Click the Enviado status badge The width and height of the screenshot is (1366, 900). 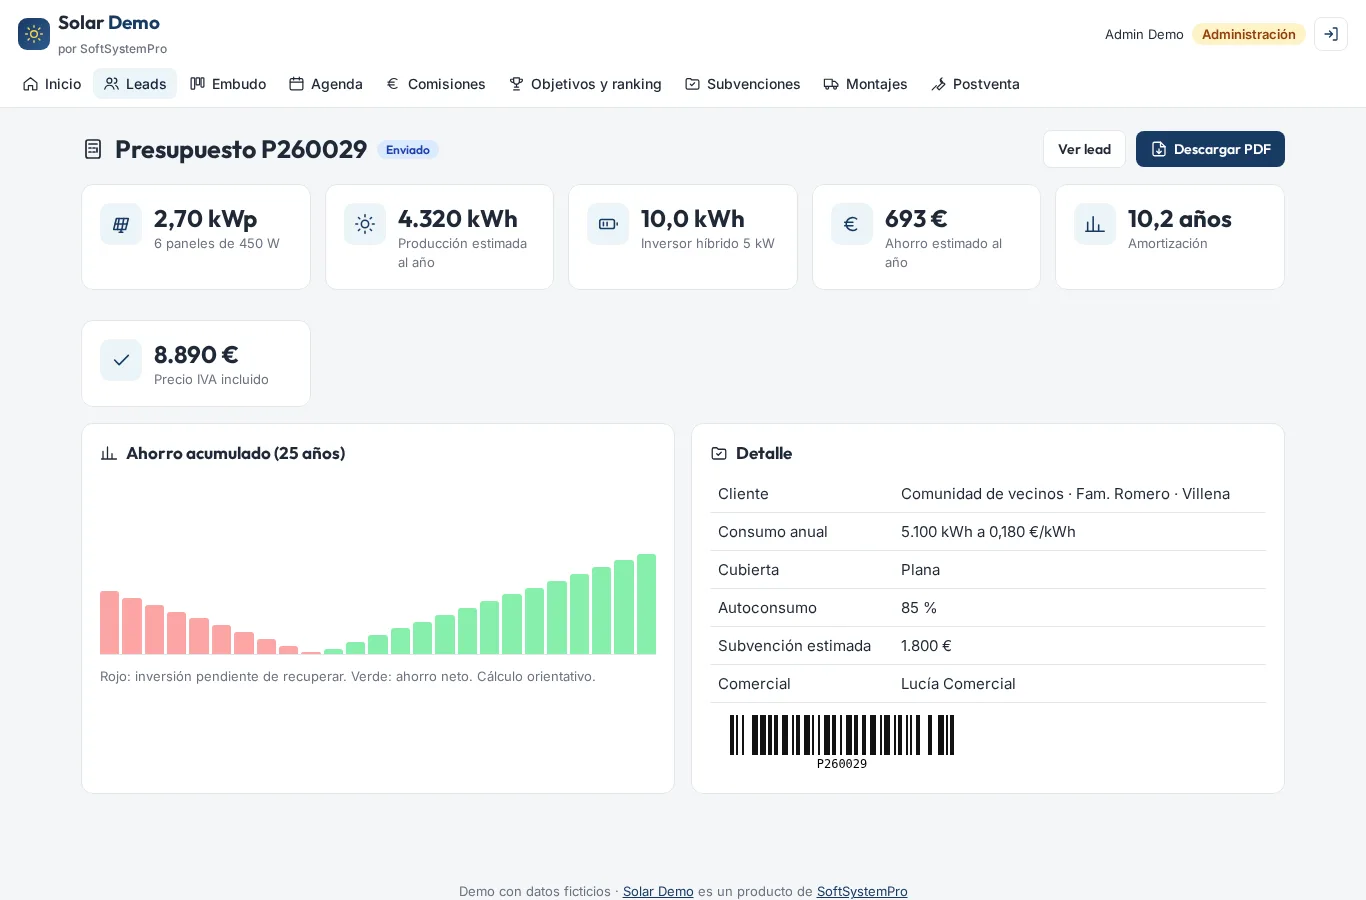pyautogui.click(x=408, y=150)
